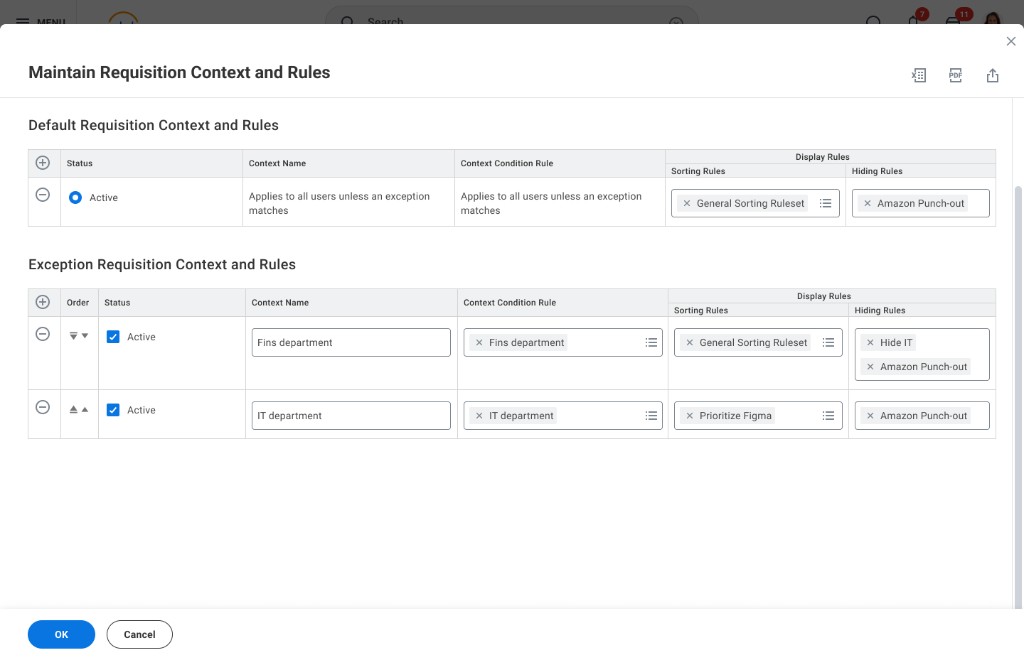
Task: Click the Fins department context name field
Action: click(351, 342)
